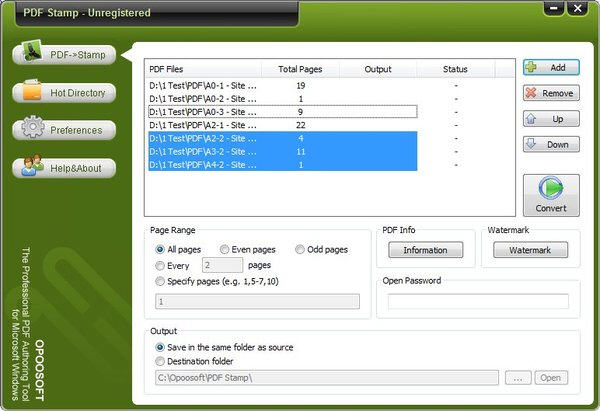Screen dimensions: 600x411
Task: Move the selected file Up
Action: click(x=551, y=119)
